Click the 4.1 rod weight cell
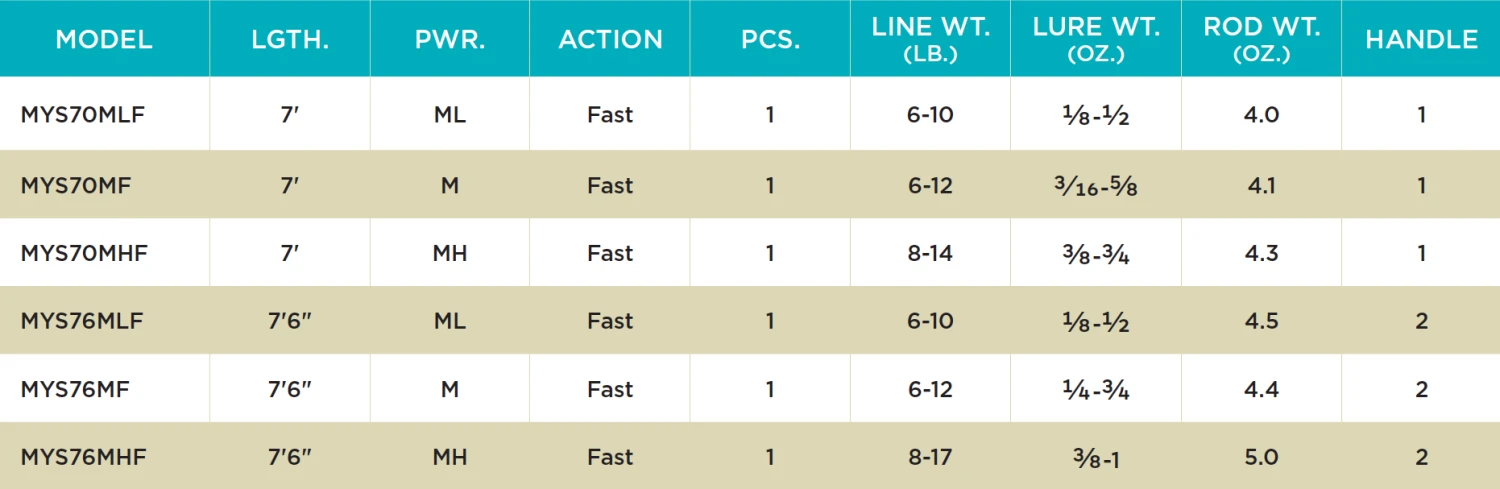The height and width of the screenshot is (489, 1500). click(1261, 186)
